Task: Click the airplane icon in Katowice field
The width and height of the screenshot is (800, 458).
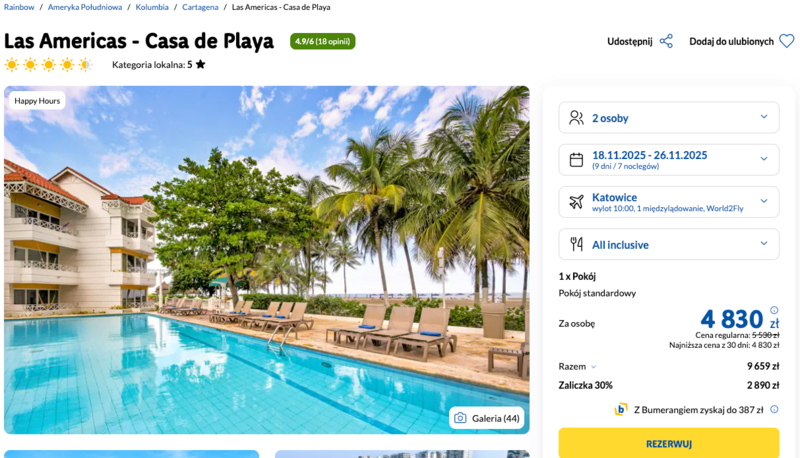Action: coord(576,202)
